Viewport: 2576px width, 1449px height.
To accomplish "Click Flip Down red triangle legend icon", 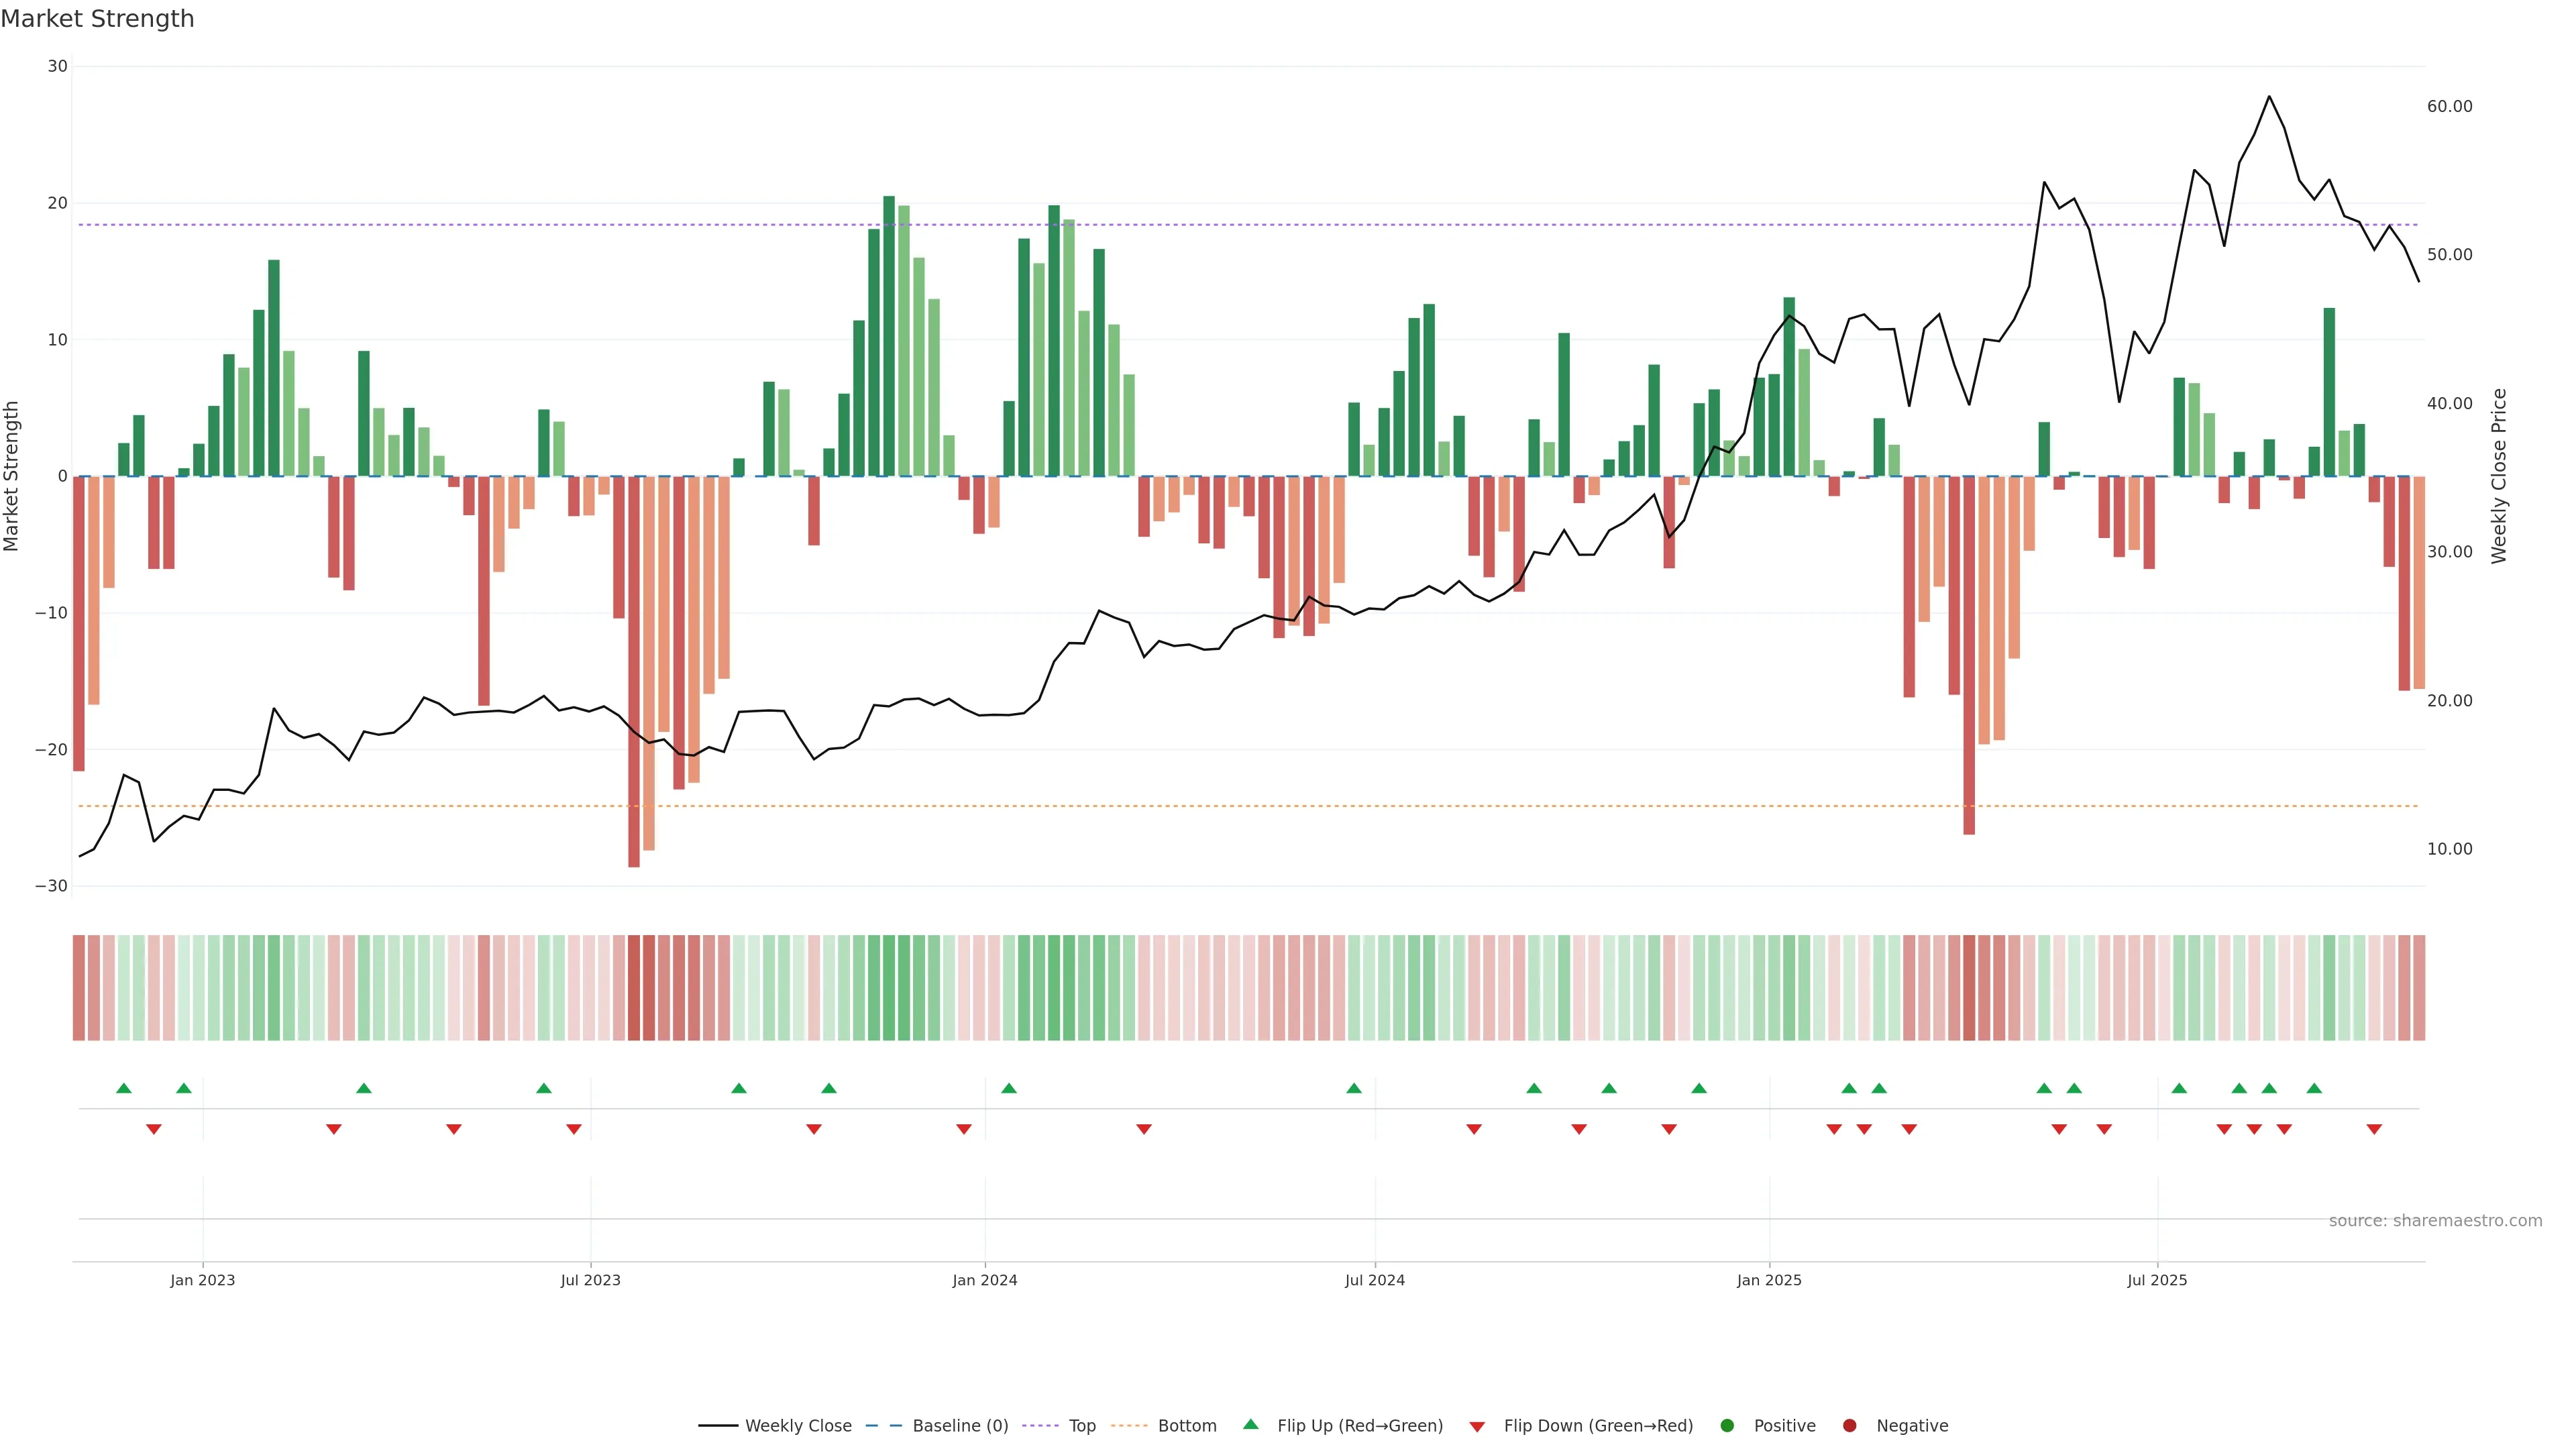I will (x=1477, y=1426).
